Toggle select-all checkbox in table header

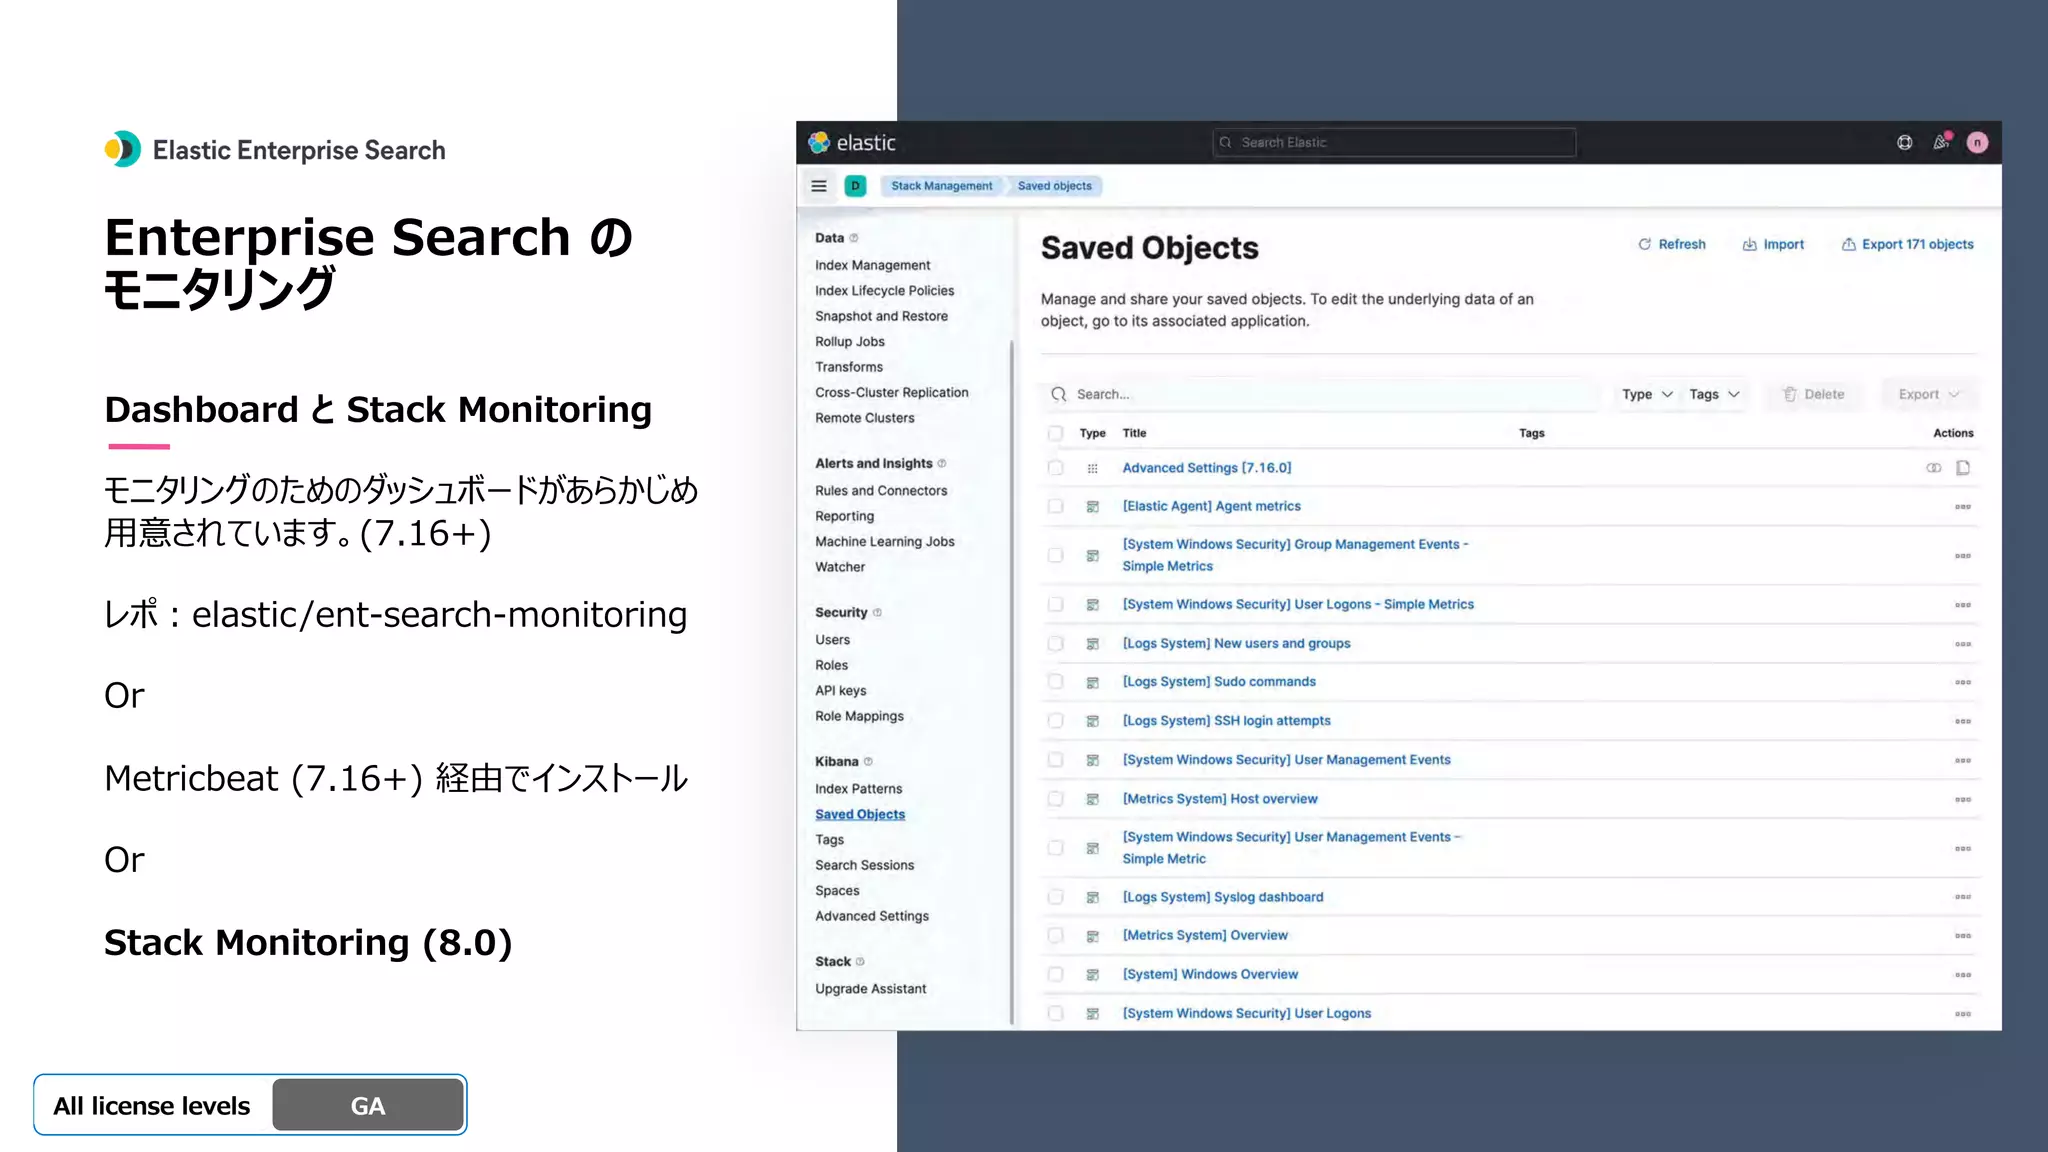(1055, 433)
